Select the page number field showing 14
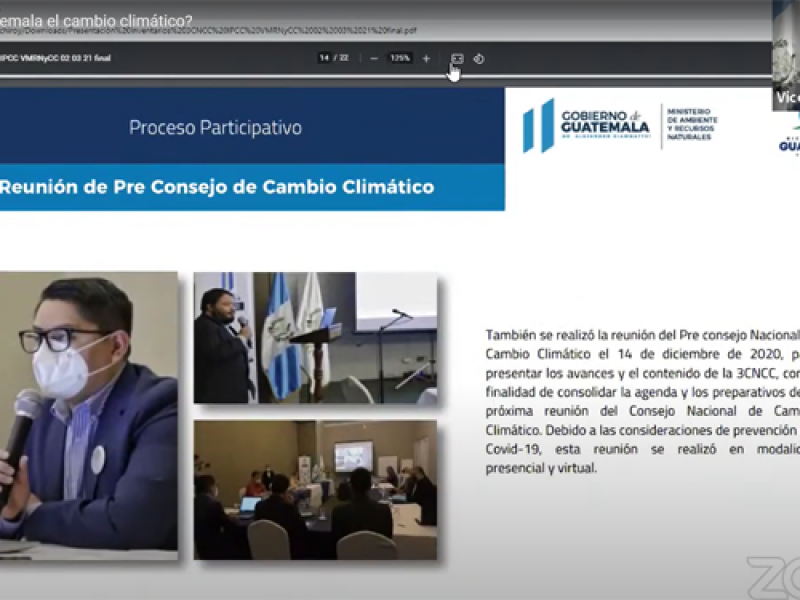The height and width of the screenshot is (600, 800). pos(324,58)
